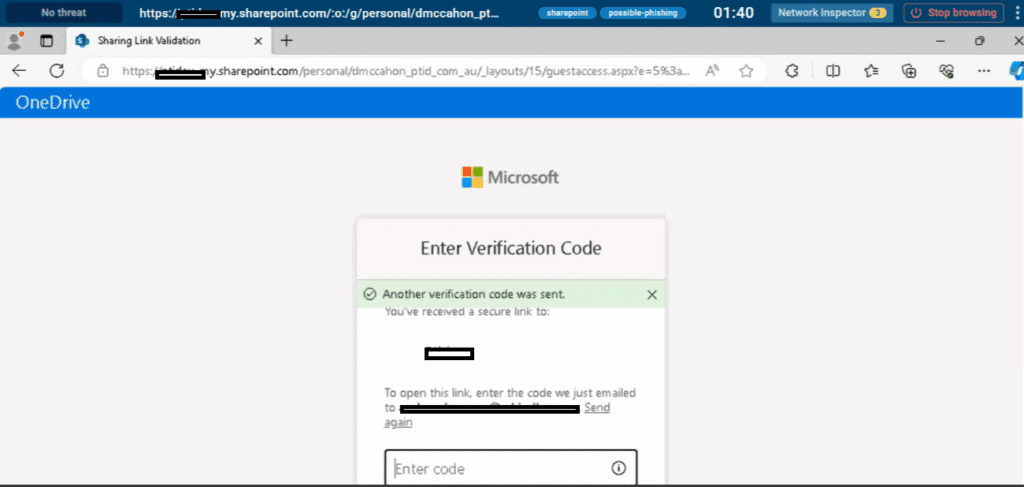Image resolution: width=1024 pixels, height=487 pixels.
Task: Select the sharepoint tag
Action: (x=566, y=13)
